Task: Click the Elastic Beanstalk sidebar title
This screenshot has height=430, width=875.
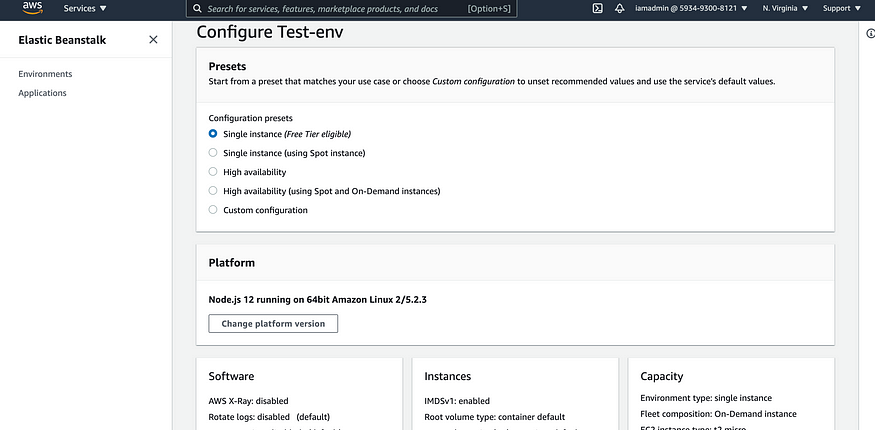Action: (x=62, y=40)
